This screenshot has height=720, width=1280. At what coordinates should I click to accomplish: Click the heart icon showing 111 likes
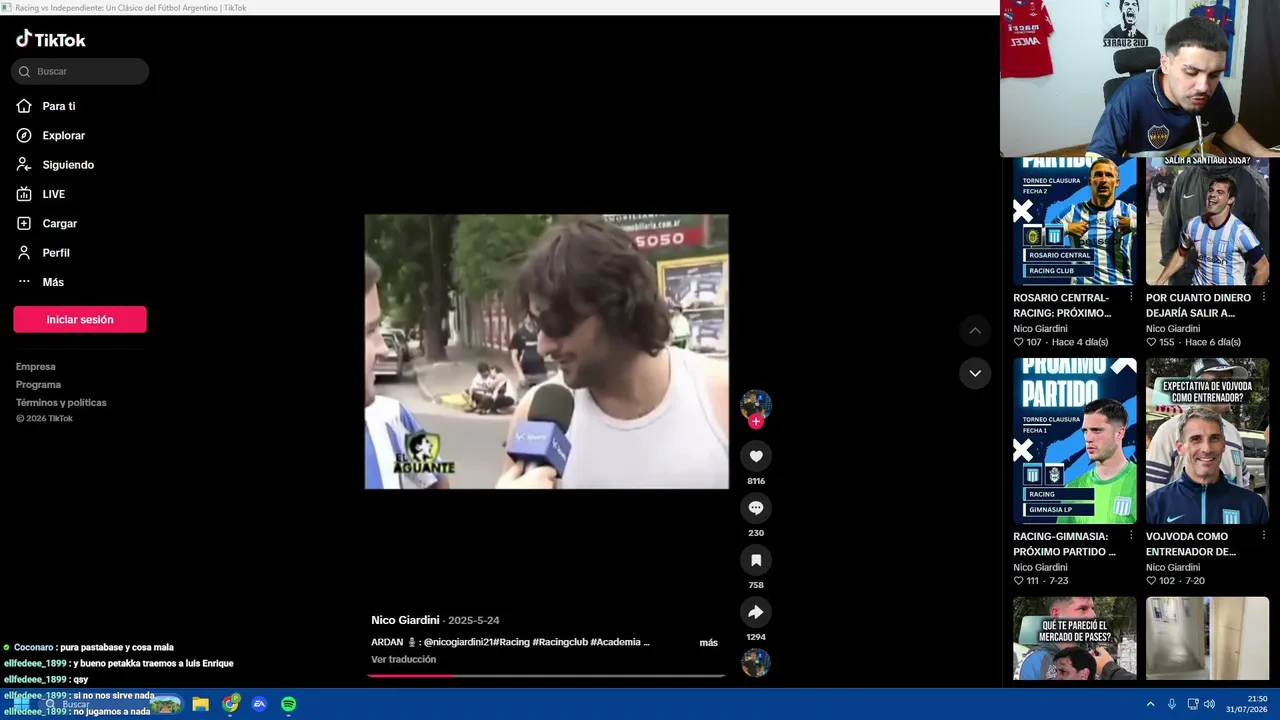1019,581
